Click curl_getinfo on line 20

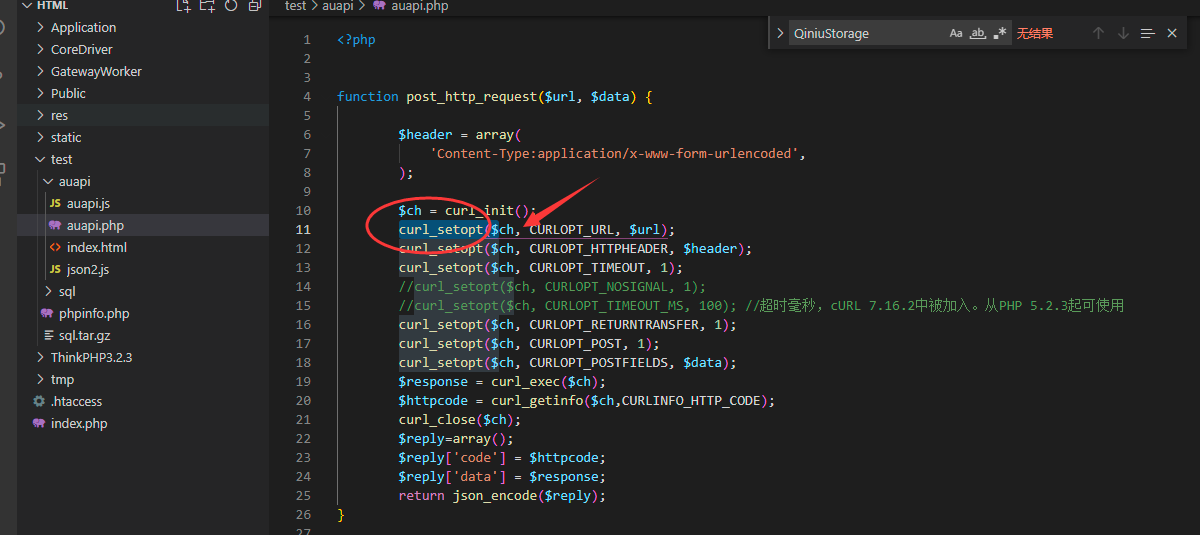537,401
